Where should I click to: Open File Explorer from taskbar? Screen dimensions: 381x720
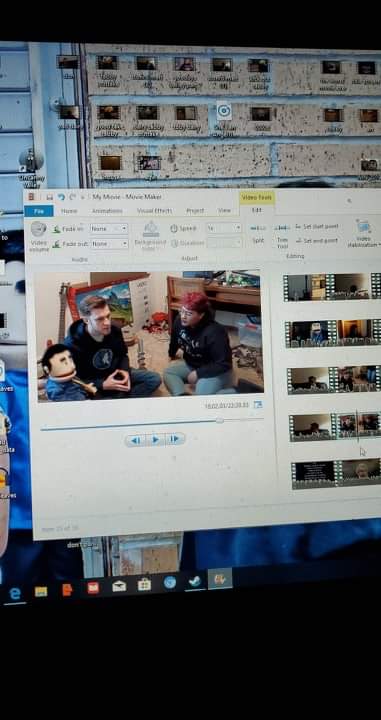(41, 591)
